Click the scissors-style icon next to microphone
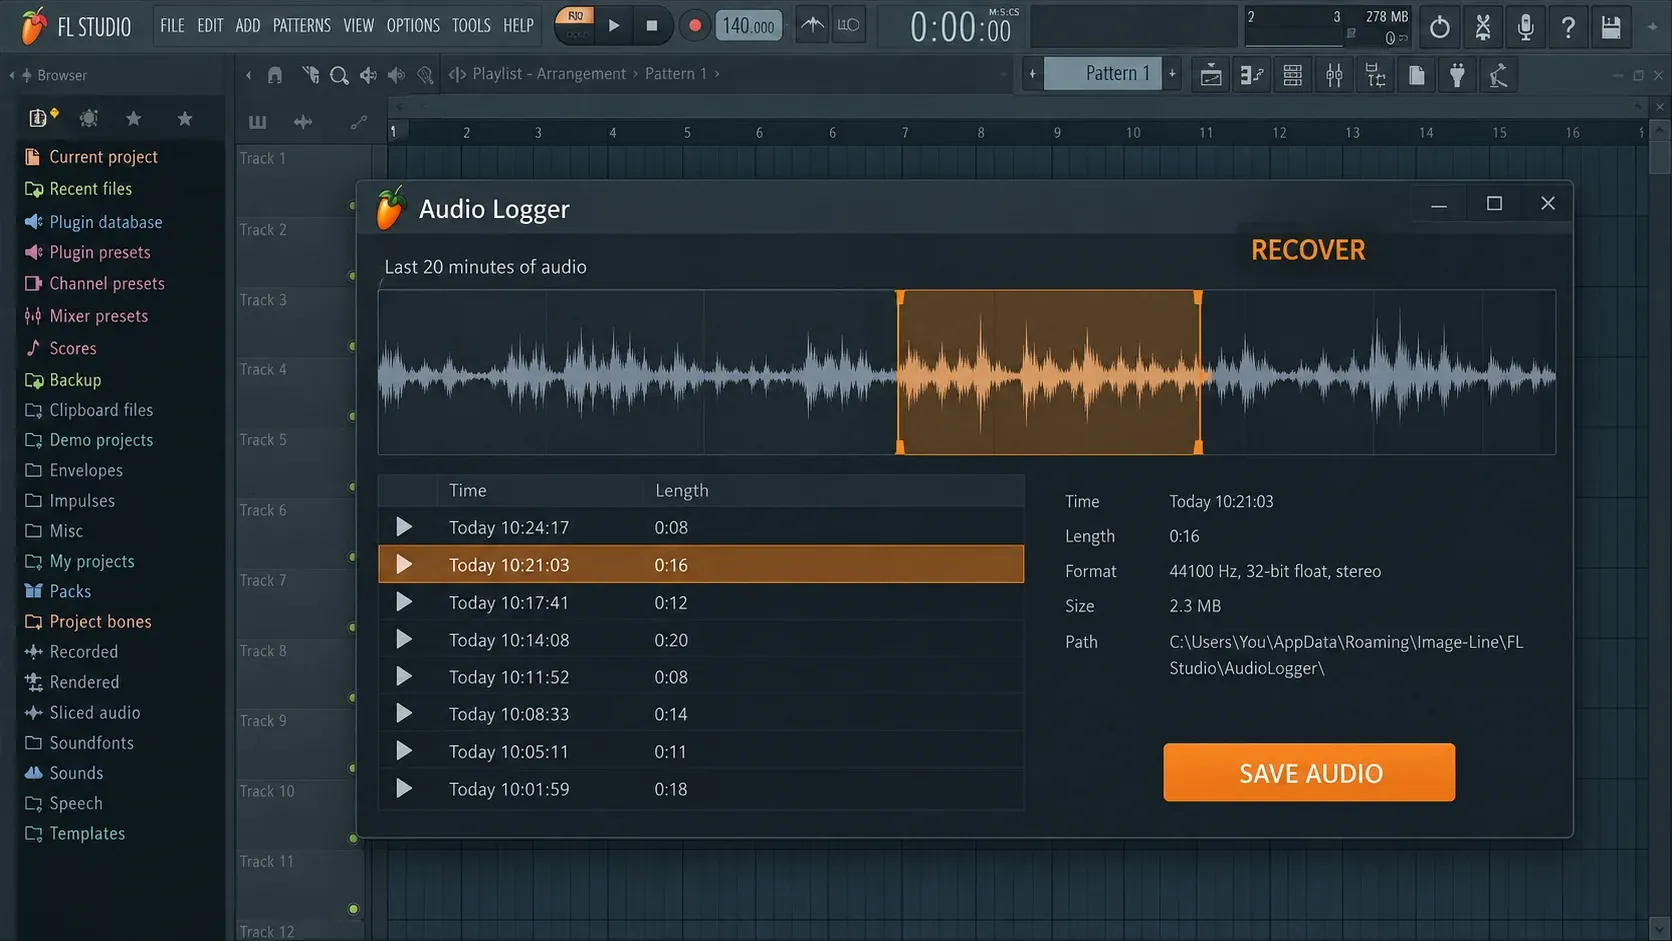Image resolution: width=1672 pixels, height=941 pixels. 1483,27
